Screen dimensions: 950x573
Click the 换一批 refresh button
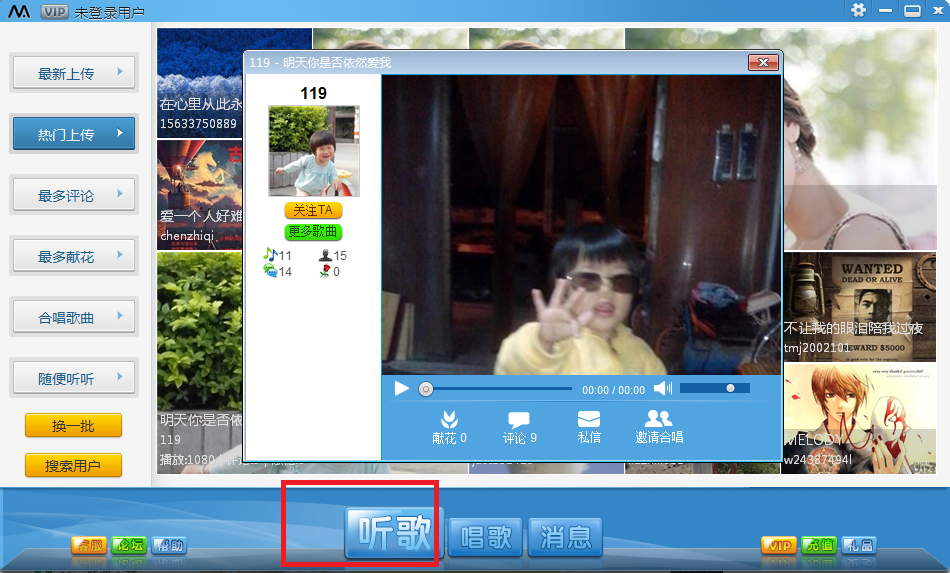[x=73, y=426]
